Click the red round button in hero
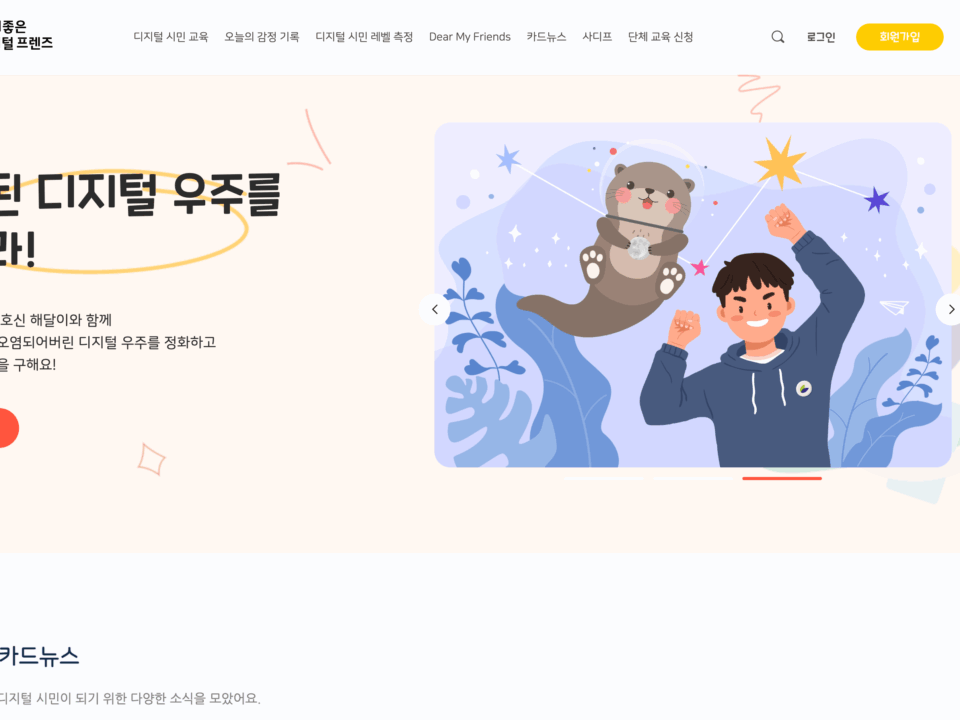Viewport: 960px width, 720px height. 7,428
